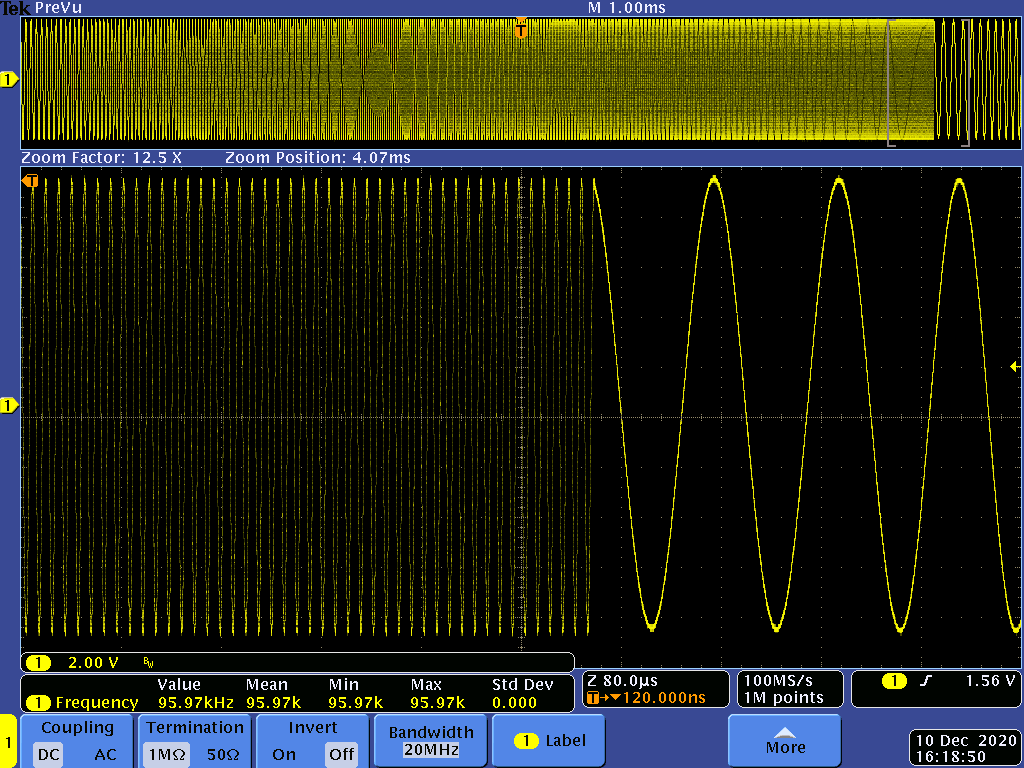Viewport: 1024px width, 768px height.
Task: Switch Termination to 50Ω
Action: click(221, 754)
